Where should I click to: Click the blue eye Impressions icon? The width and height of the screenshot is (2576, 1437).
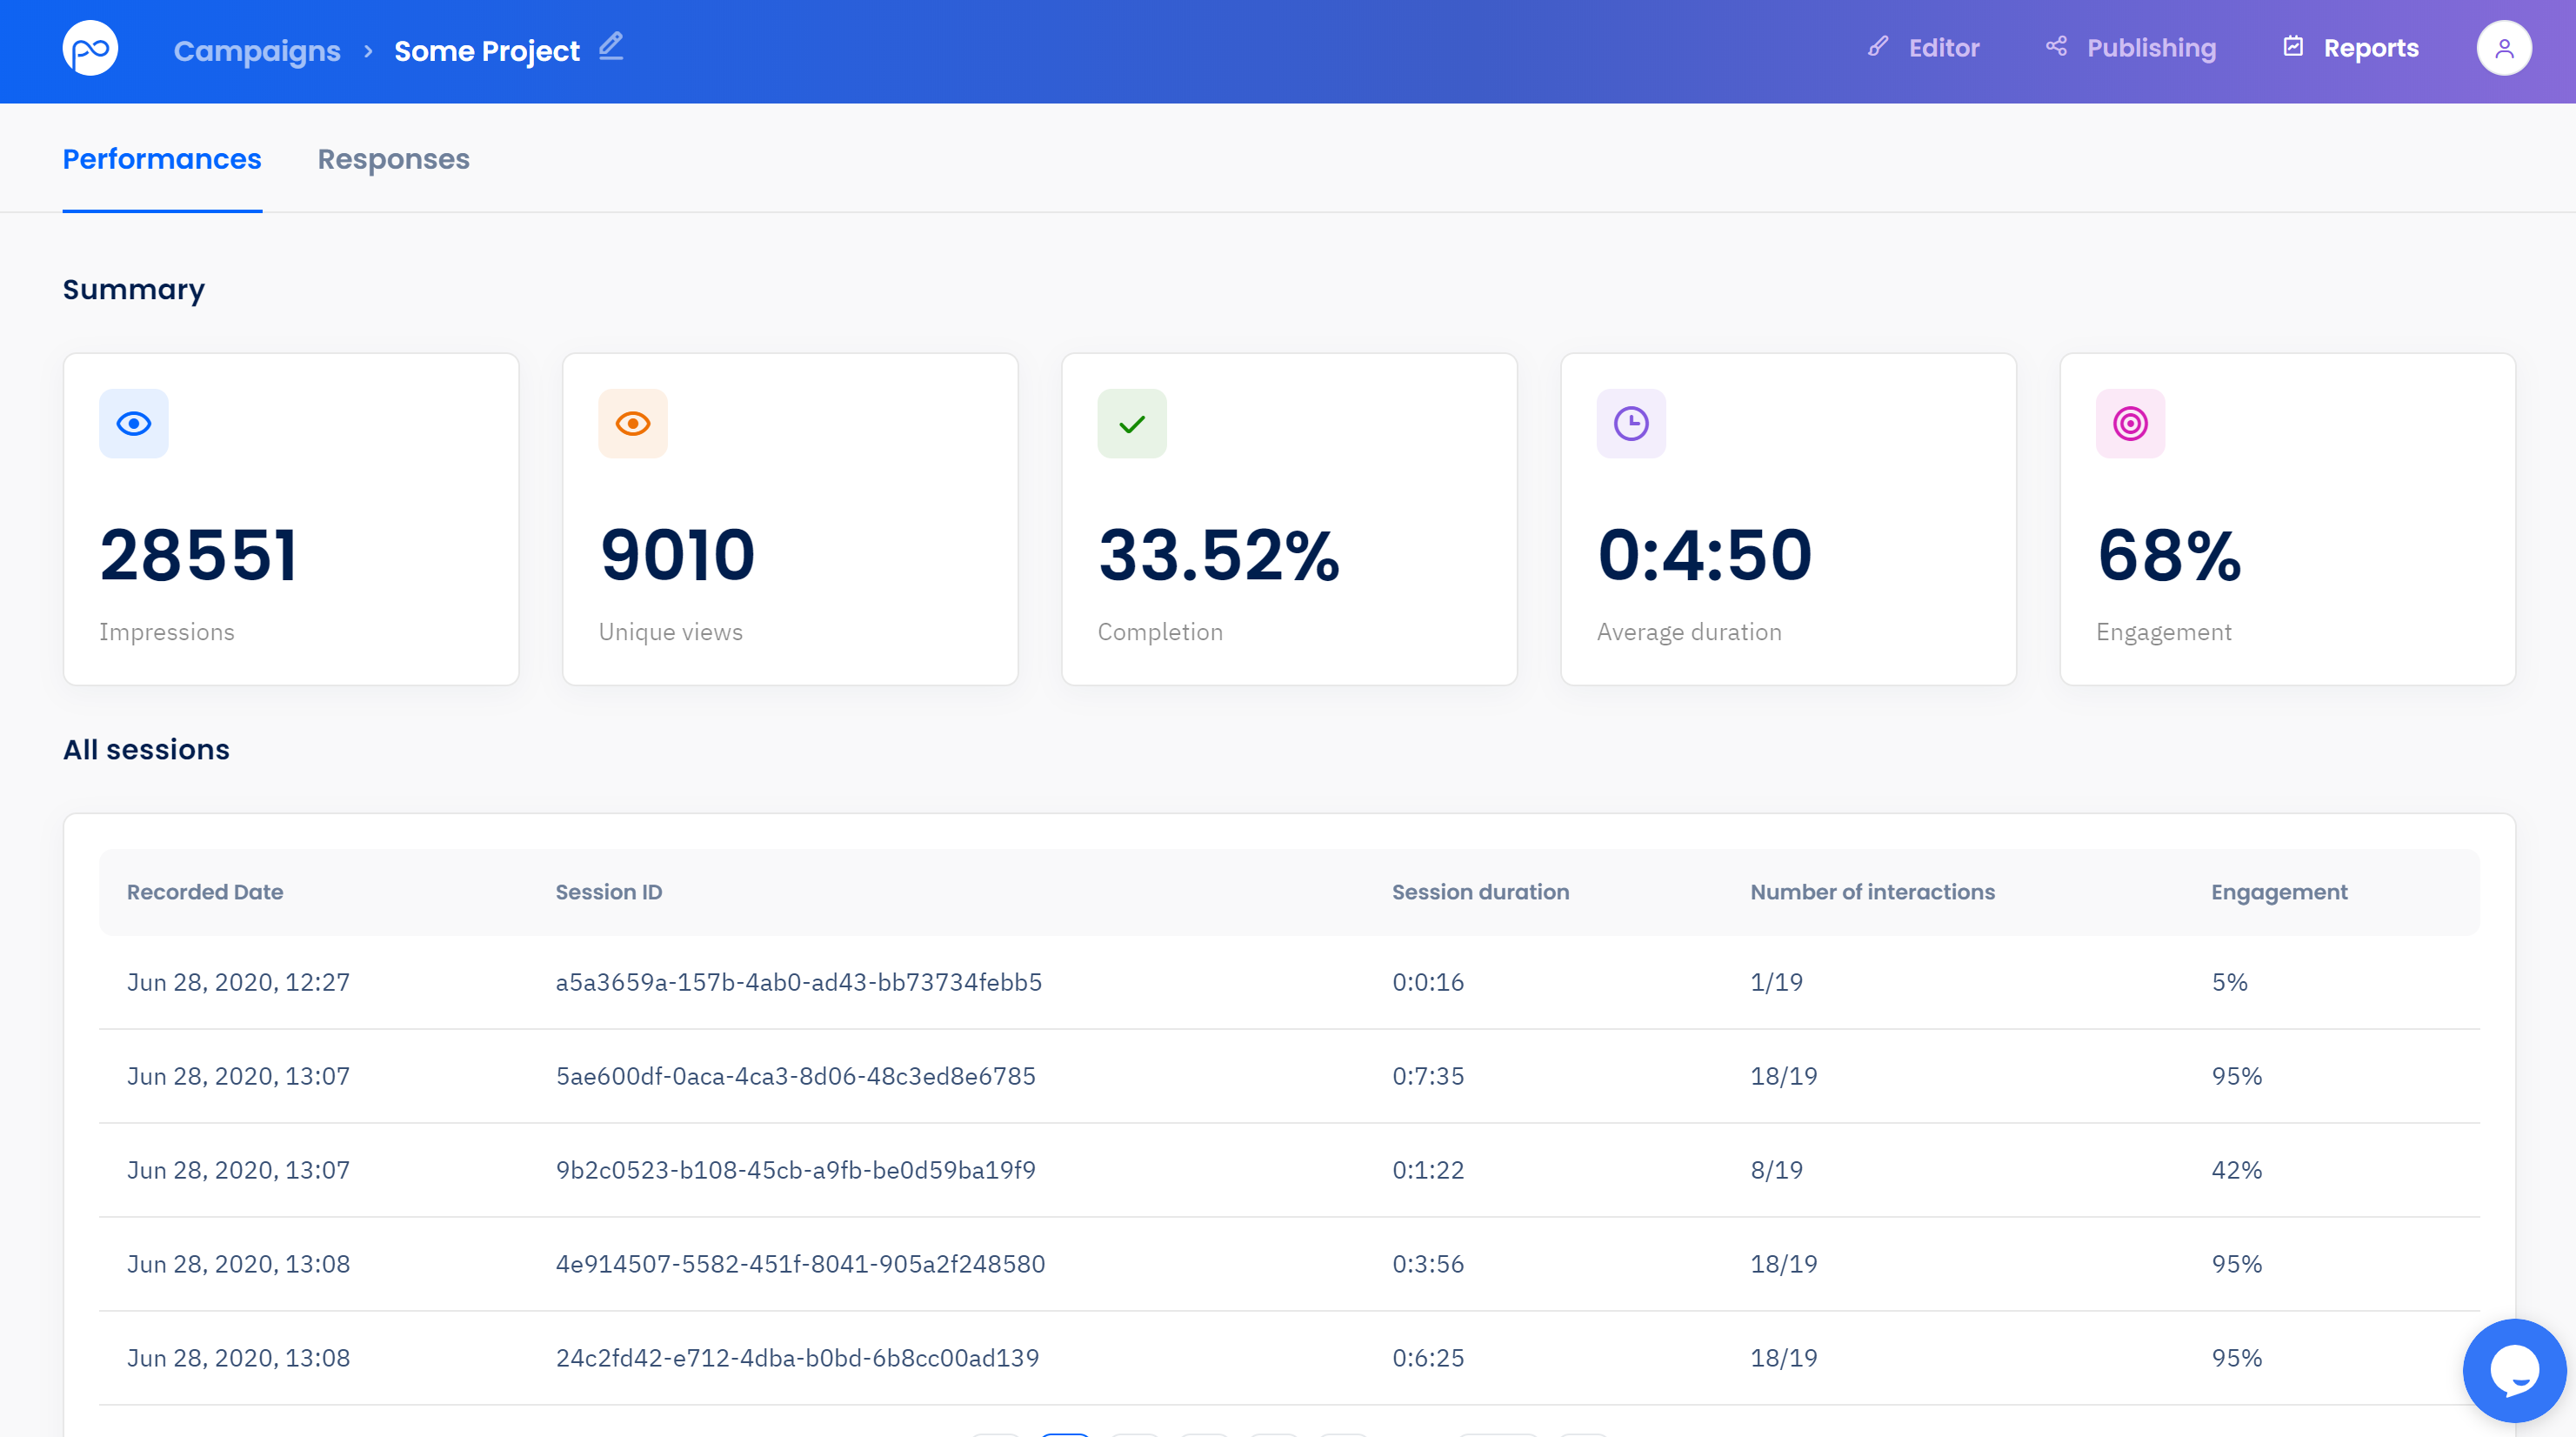(133, 424)
